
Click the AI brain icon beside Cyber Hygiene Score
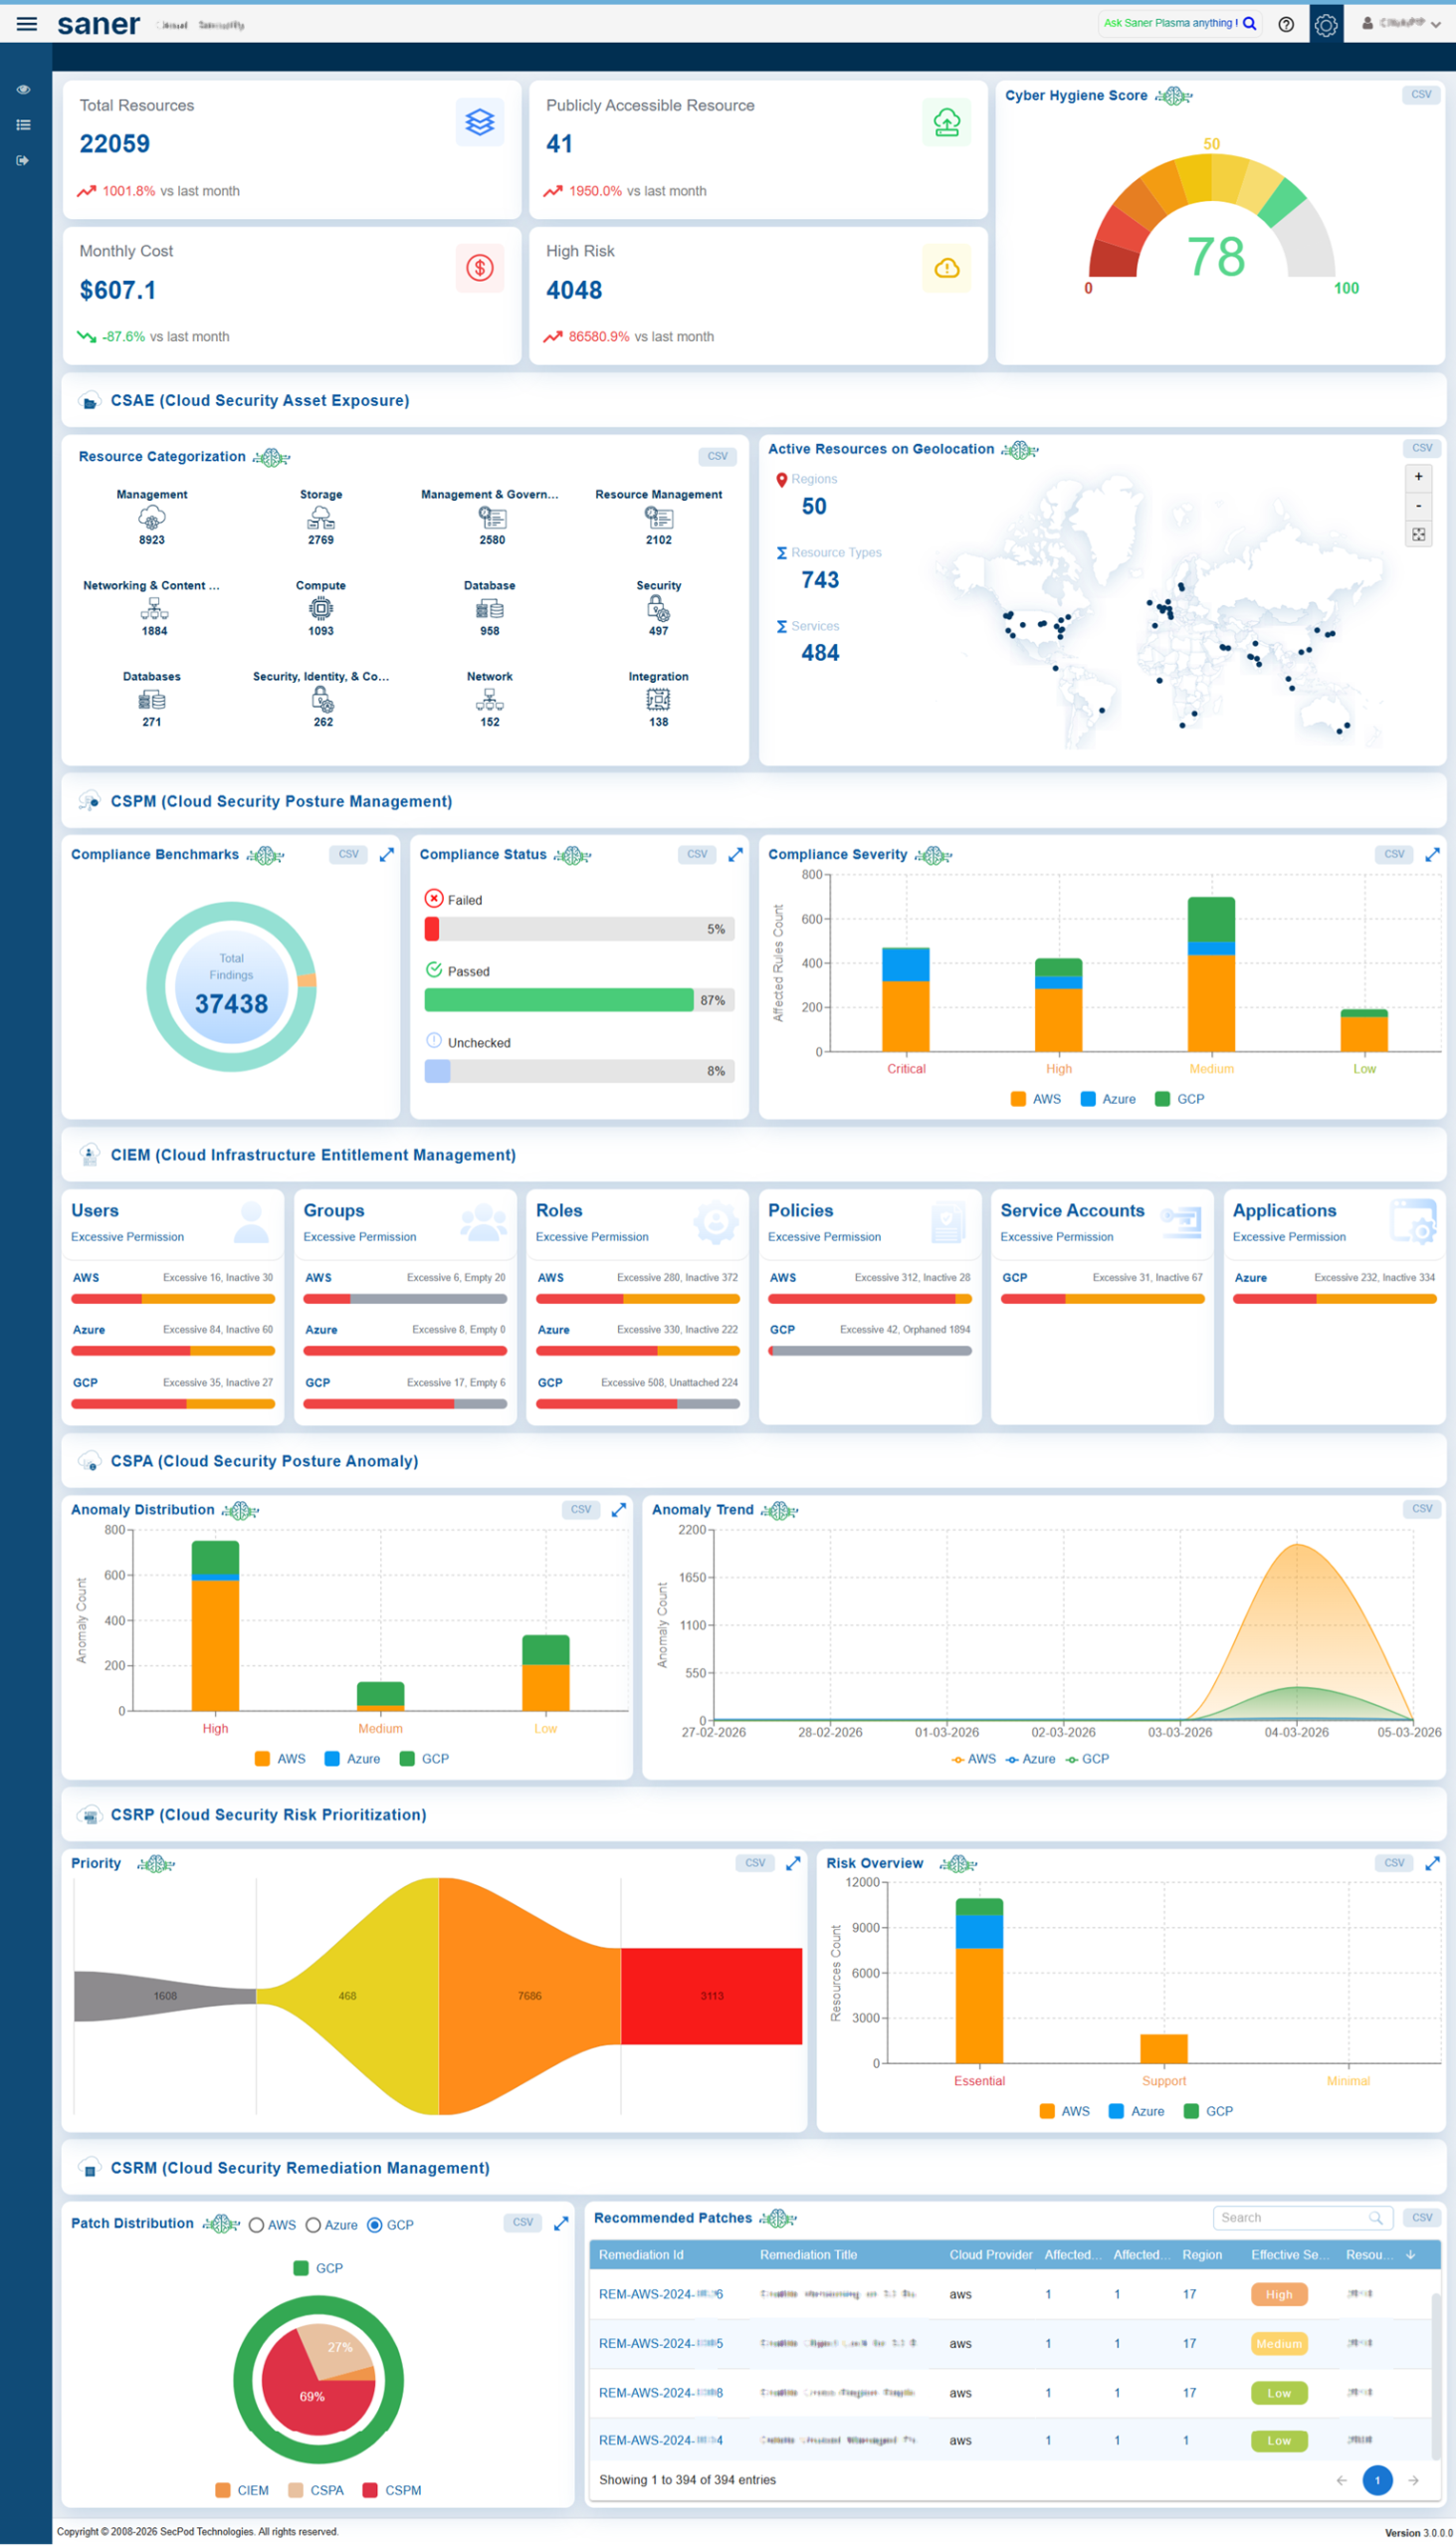pyautogui.click(x=1173, y=96)
